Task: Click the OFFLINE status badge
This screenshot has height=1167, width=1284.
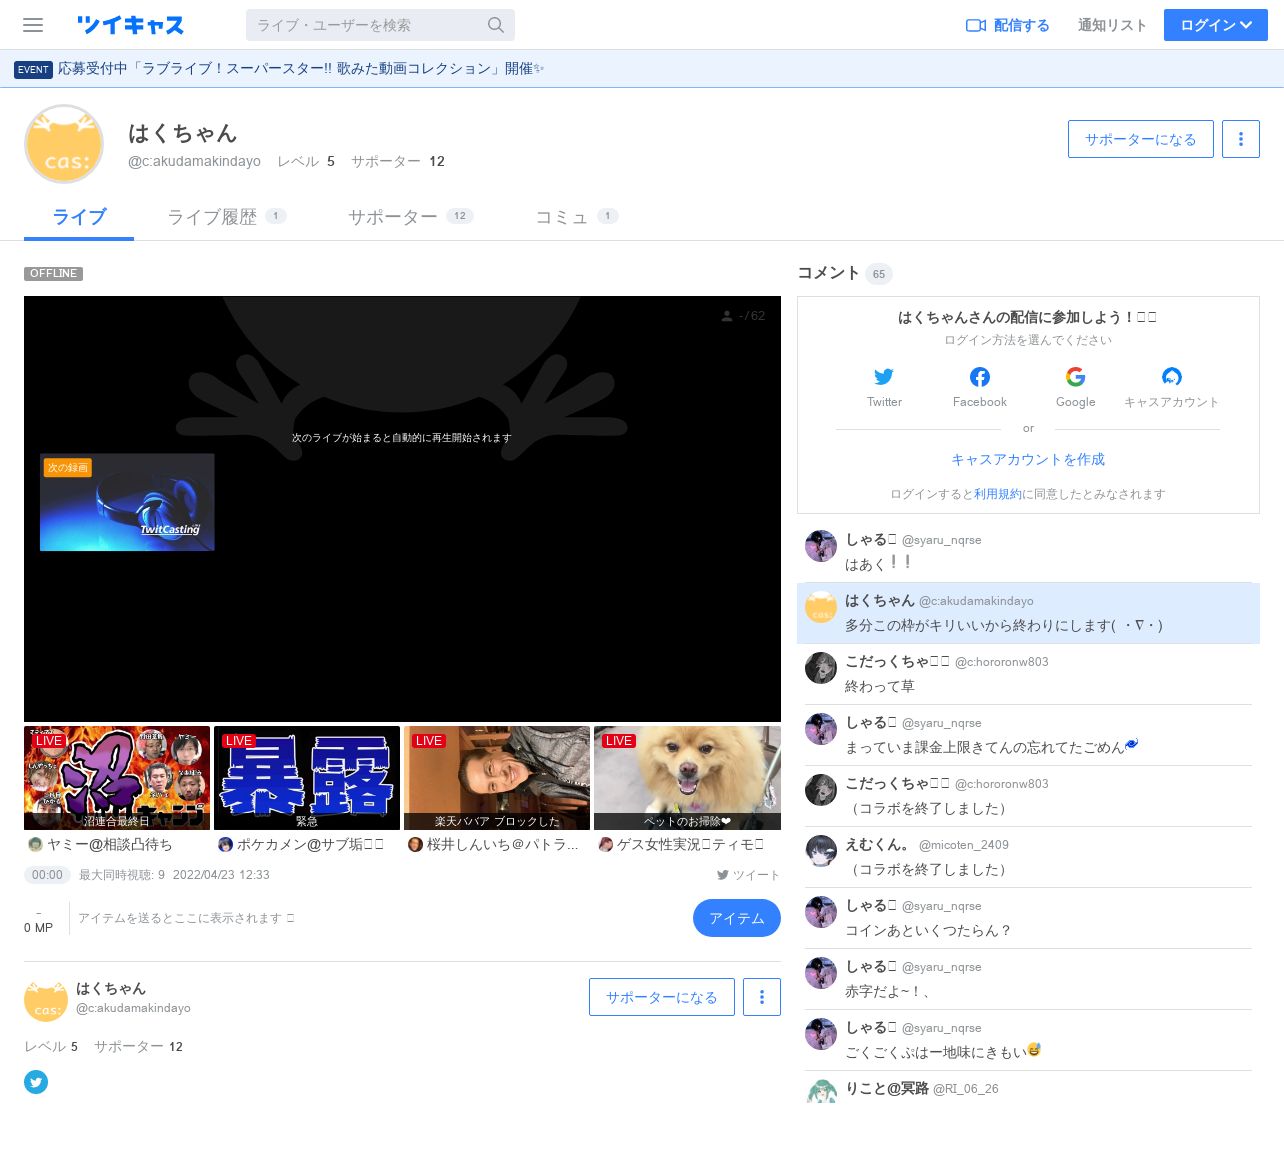Action: (54, 273)
